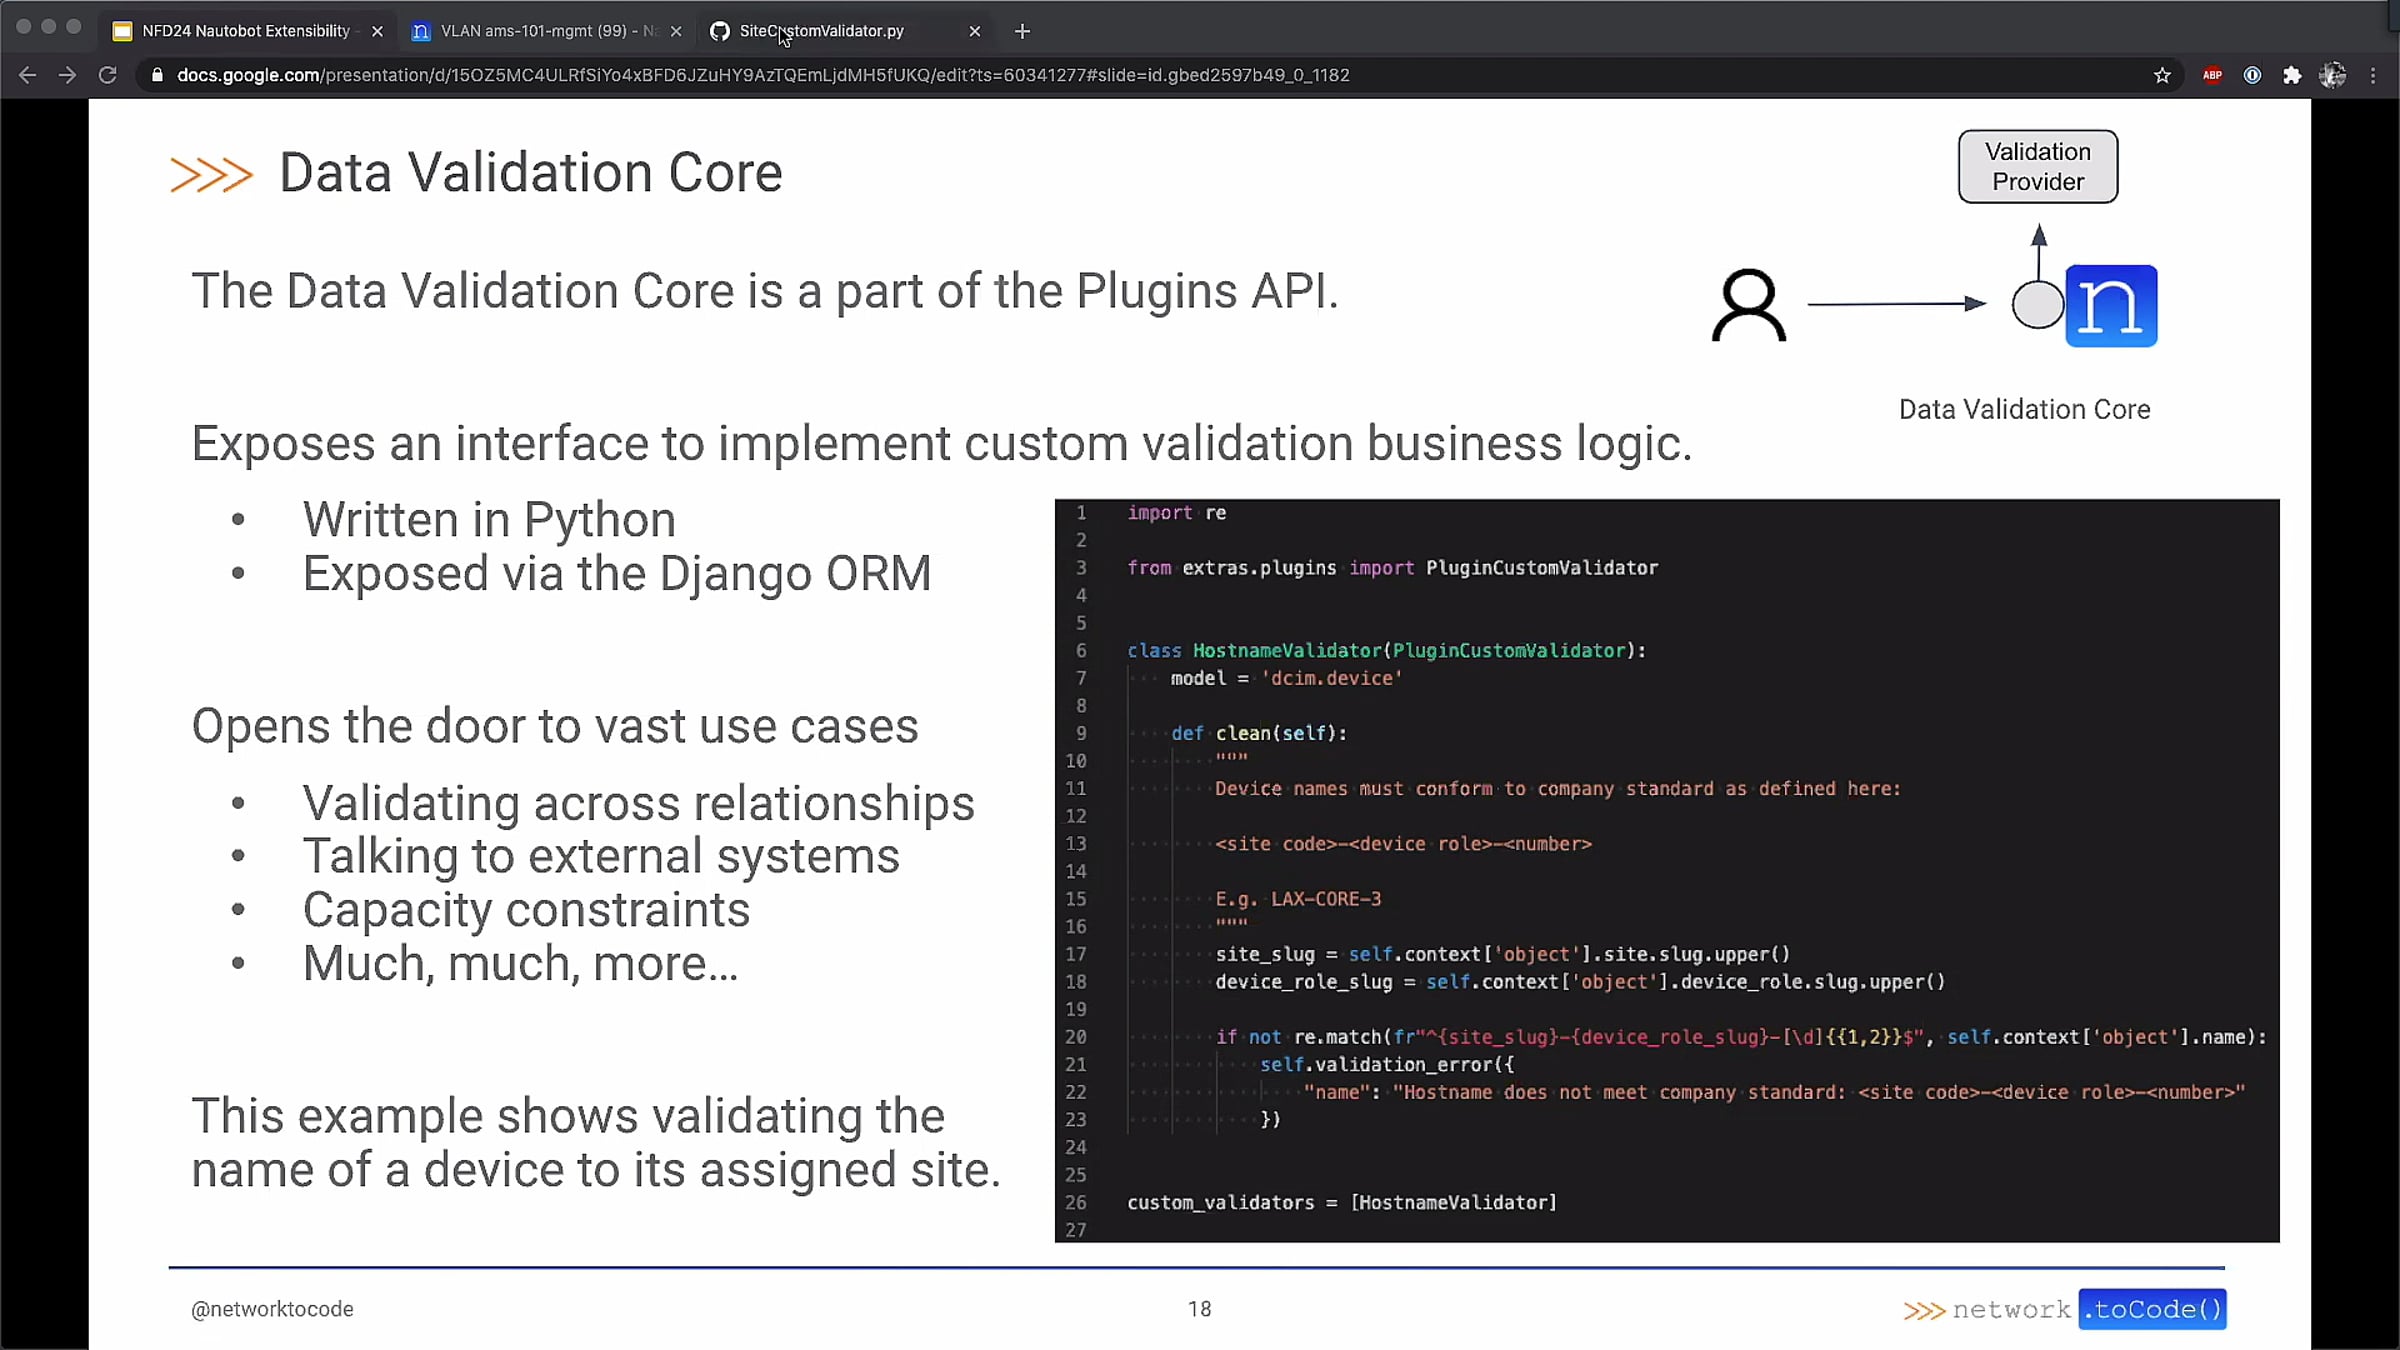
Task: Open the Adblock Plus extension
Action: pos(2212,75)
